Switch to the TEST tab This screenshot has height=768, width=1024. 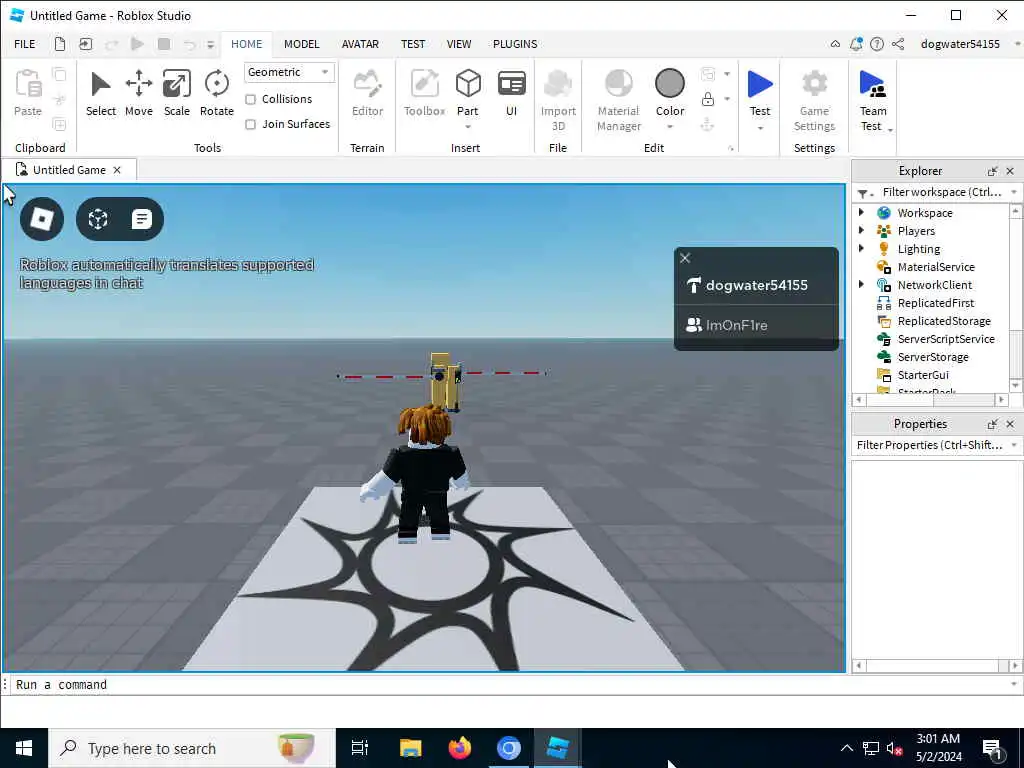(413, 44)
